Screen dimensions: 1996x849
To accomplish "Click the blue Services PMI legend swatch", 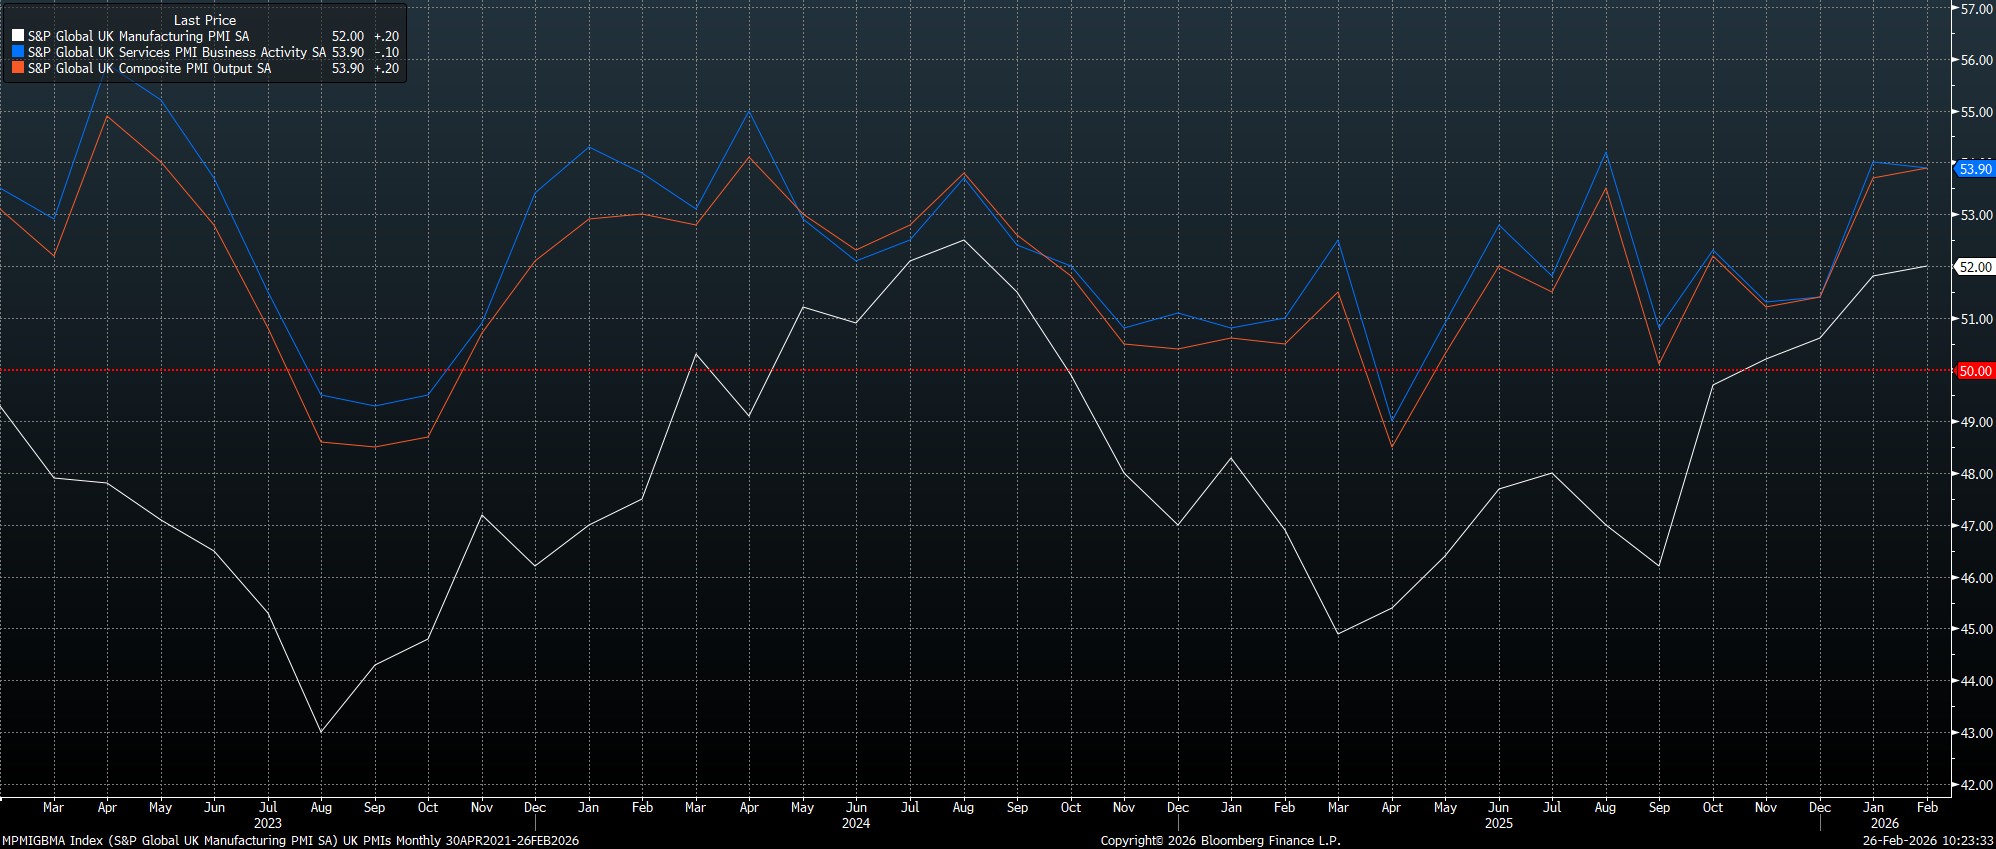I will (x=18, y=52).
